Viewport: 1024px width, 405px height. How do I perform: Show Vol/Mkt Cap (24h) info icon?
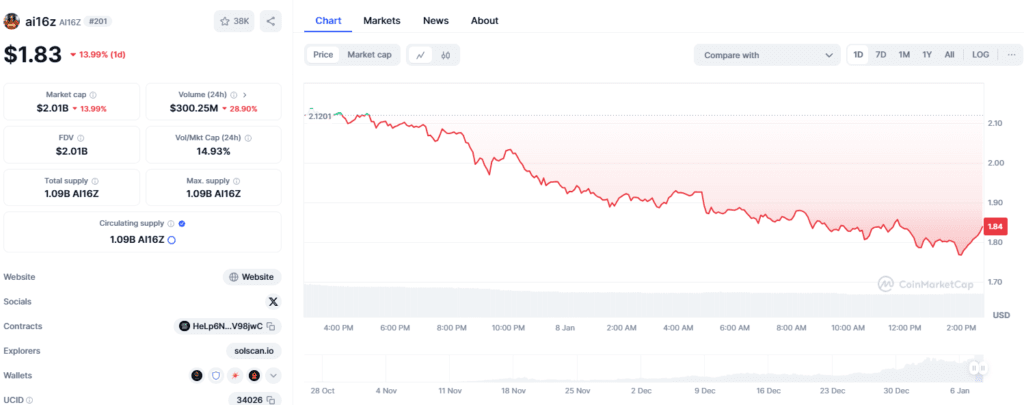(248, 138)
